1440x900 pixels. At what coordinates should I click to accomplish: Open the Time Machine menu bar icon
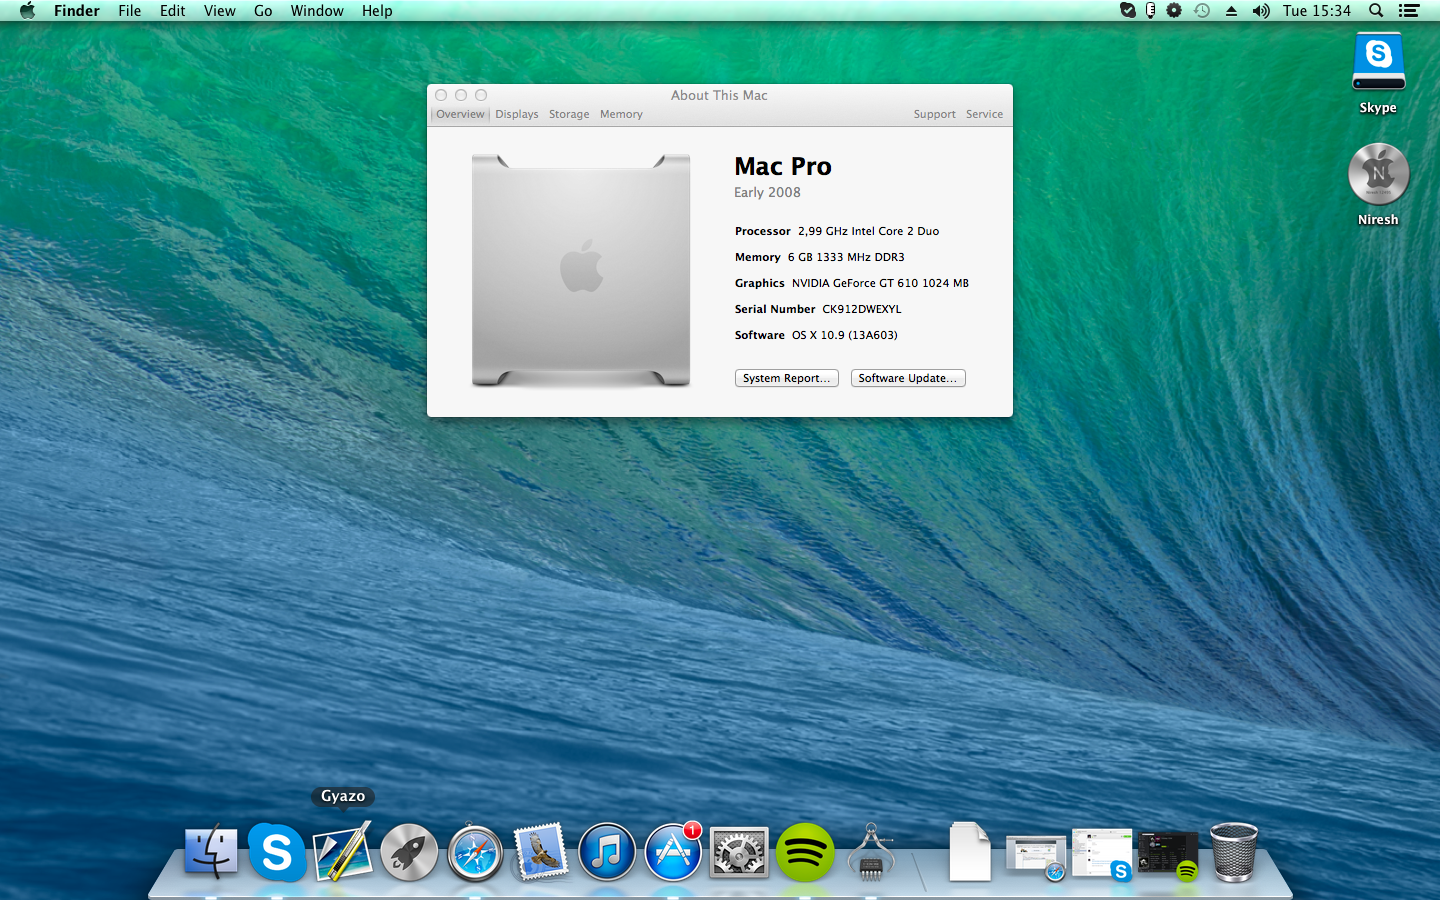click(x=1202, y=11)
